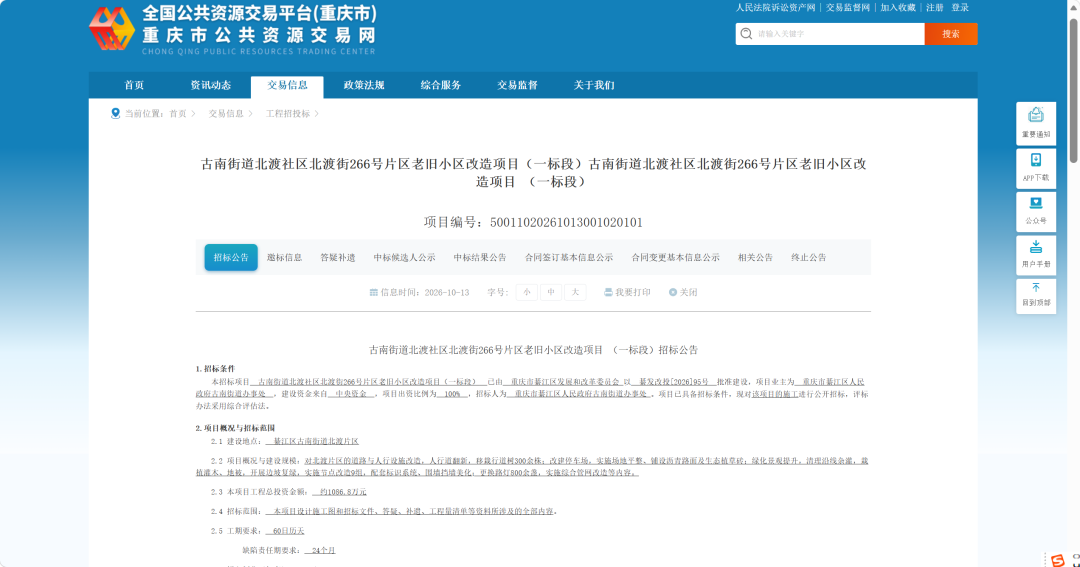Viewport: 1080px width, 567px height.
Task: Open the 人民法院诉讼资产网 link
Action: 776,8
